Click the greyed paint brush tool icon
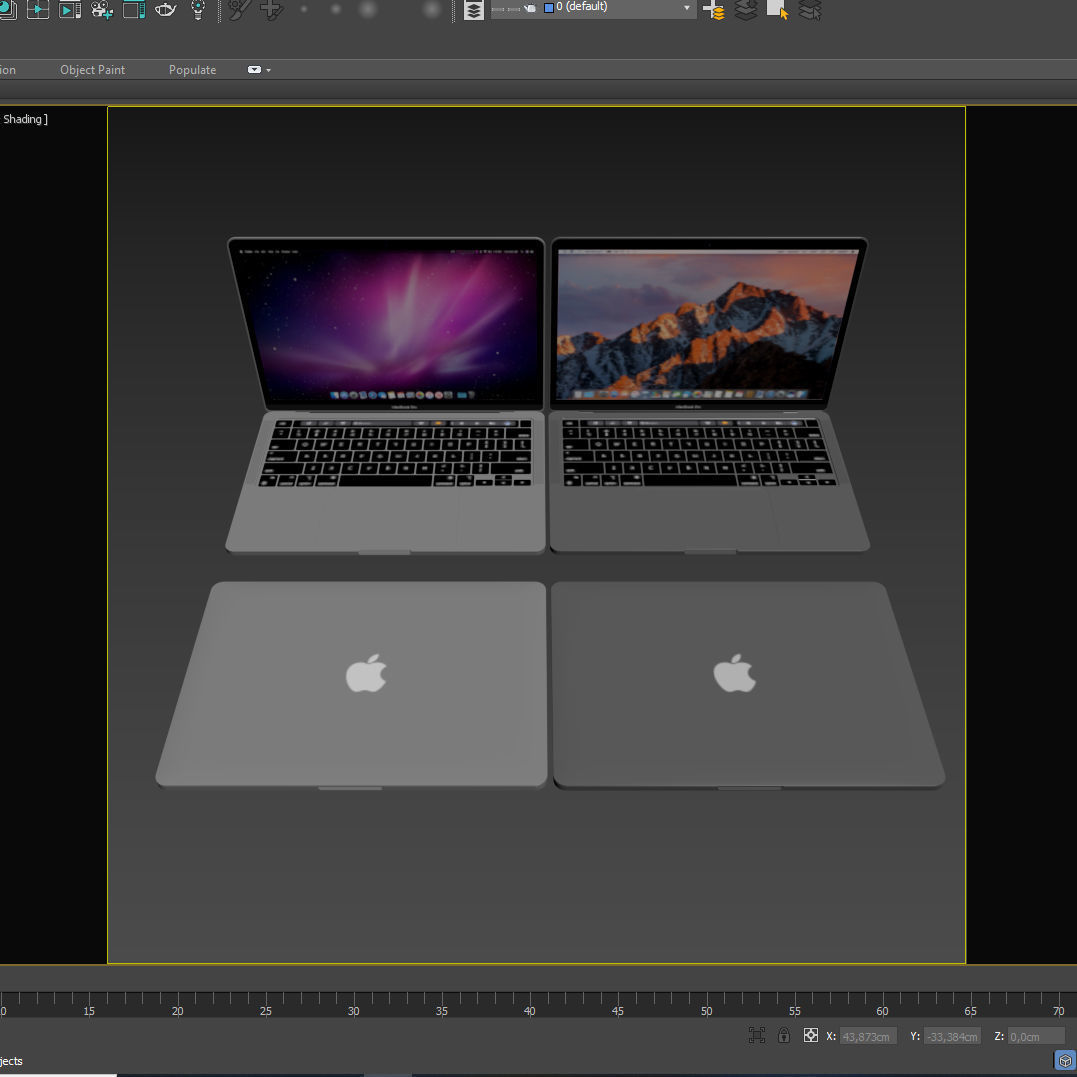The image size is (1077, 1077). point(238,10)
